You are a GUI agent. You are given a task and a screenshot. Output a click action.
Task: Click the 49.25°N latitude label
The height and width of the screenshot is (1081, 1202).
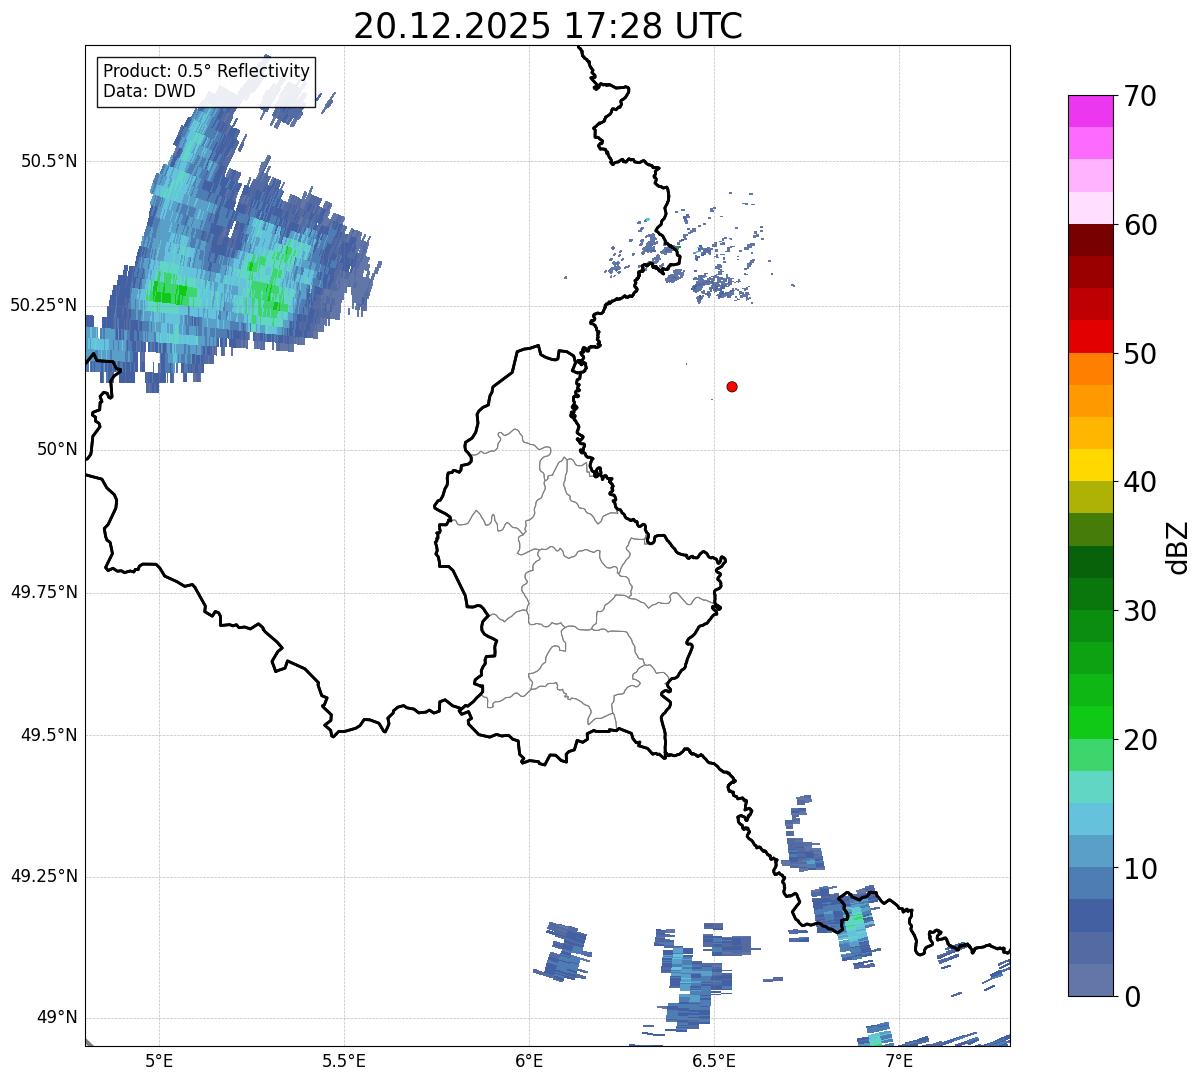tap(44, 876)
